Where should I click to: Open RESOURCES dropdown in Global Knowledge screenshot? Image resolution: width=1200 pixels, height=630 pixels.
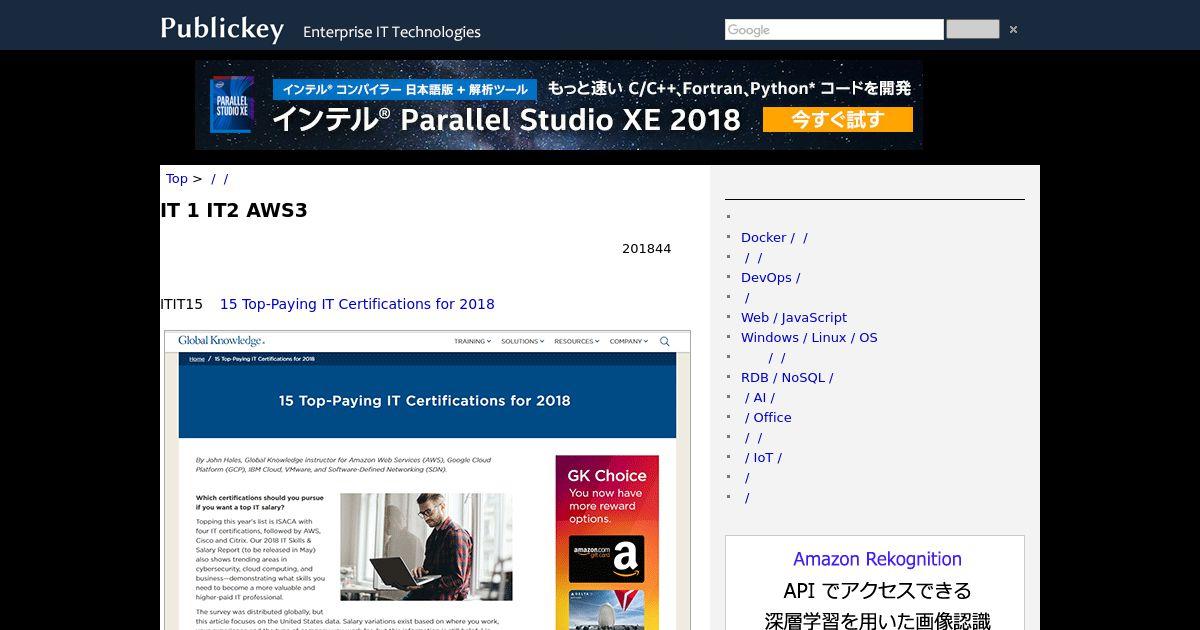pyautogui.click(x=577, y=341)
